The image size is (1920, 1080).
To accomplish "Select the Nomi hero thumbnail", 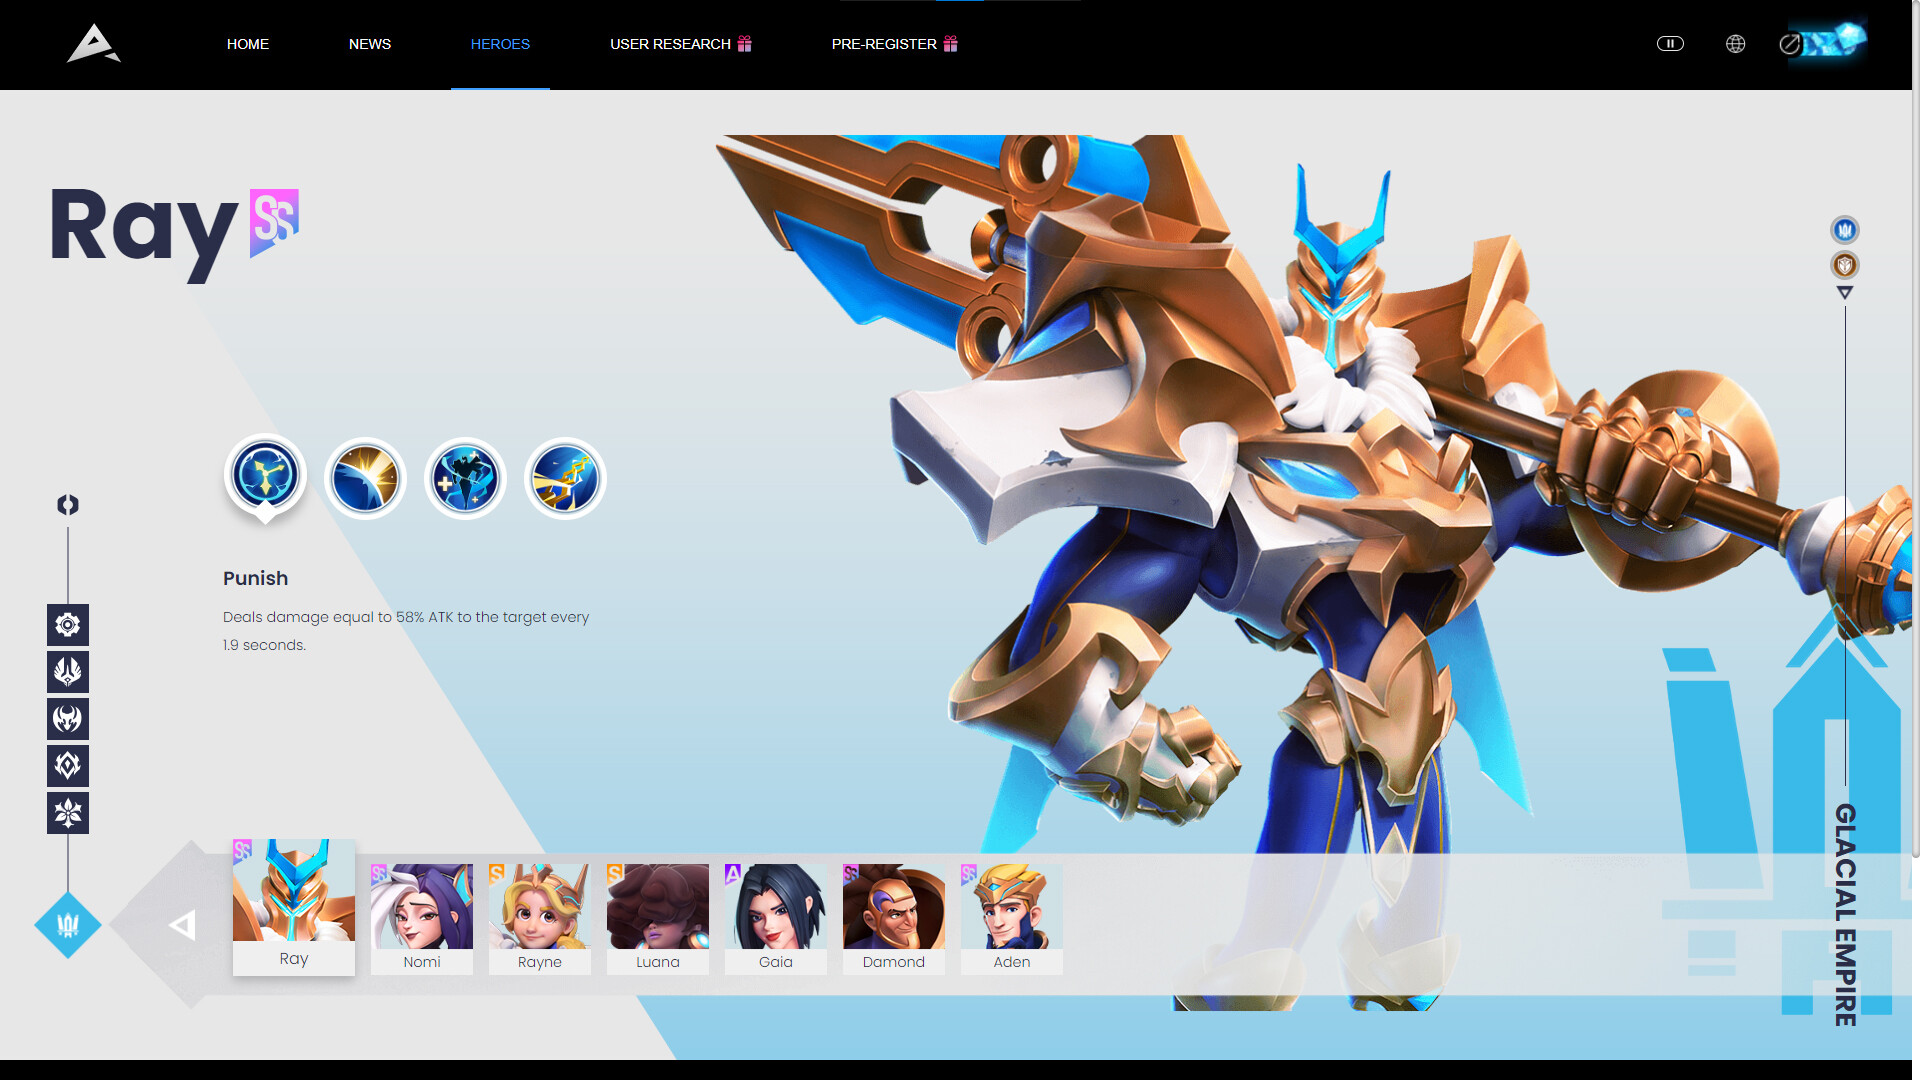I will [x=421, y=917].
